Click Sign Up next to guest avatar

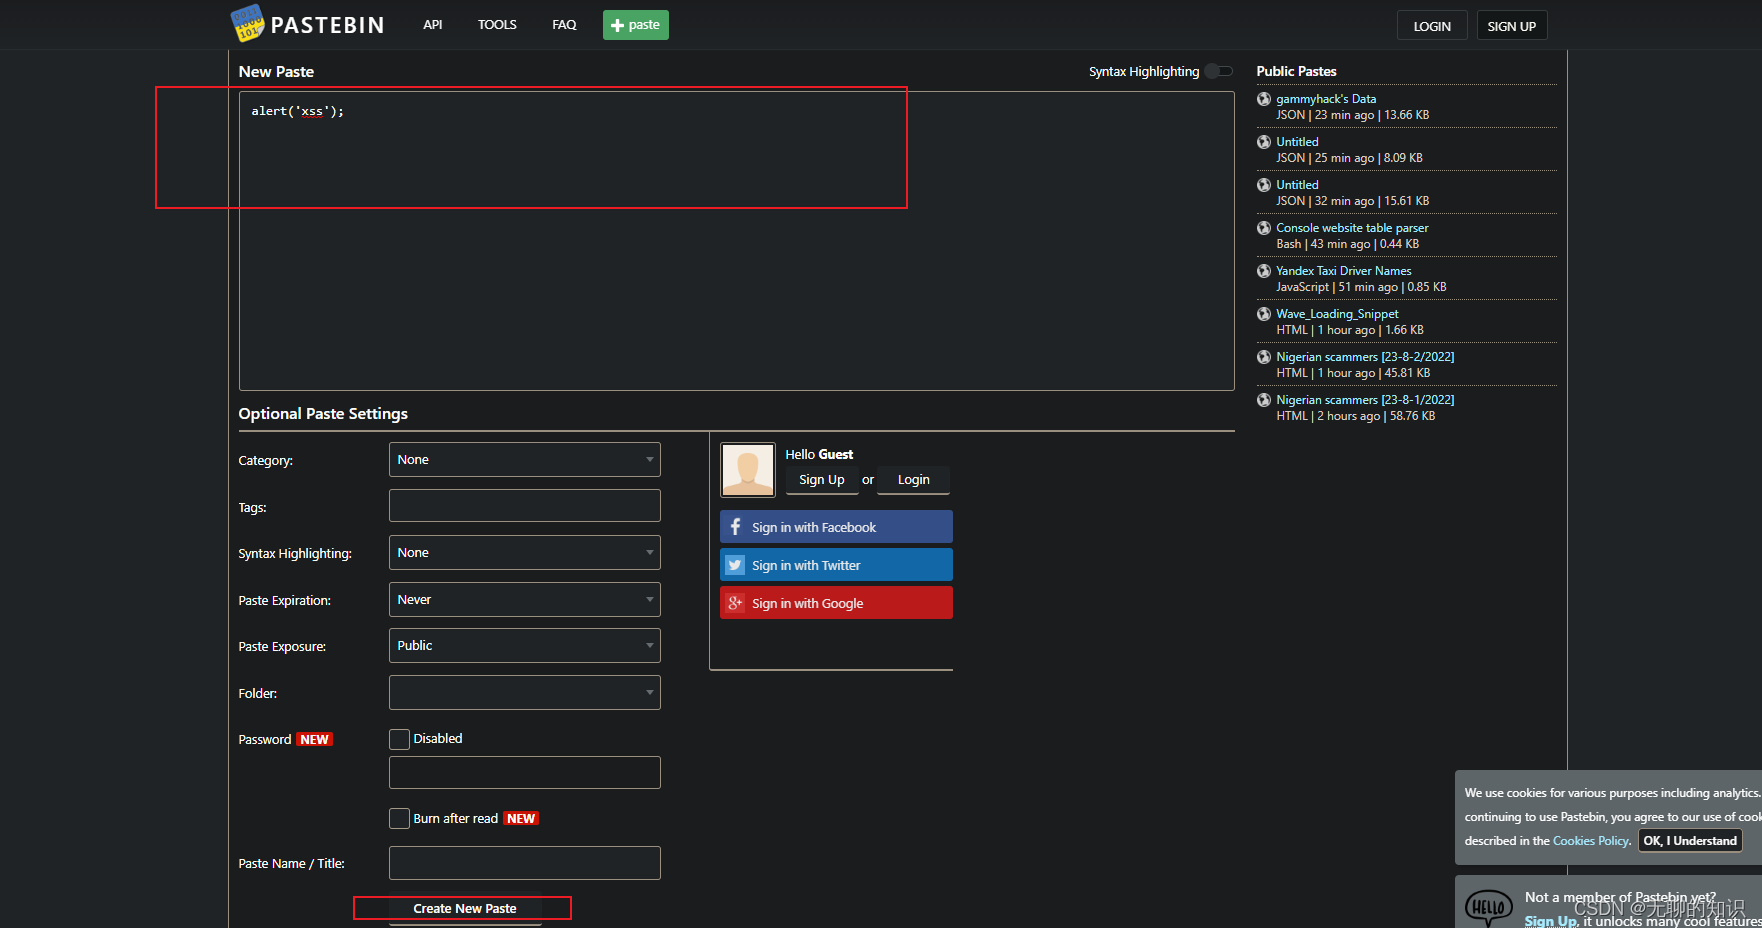pos(822,480)
